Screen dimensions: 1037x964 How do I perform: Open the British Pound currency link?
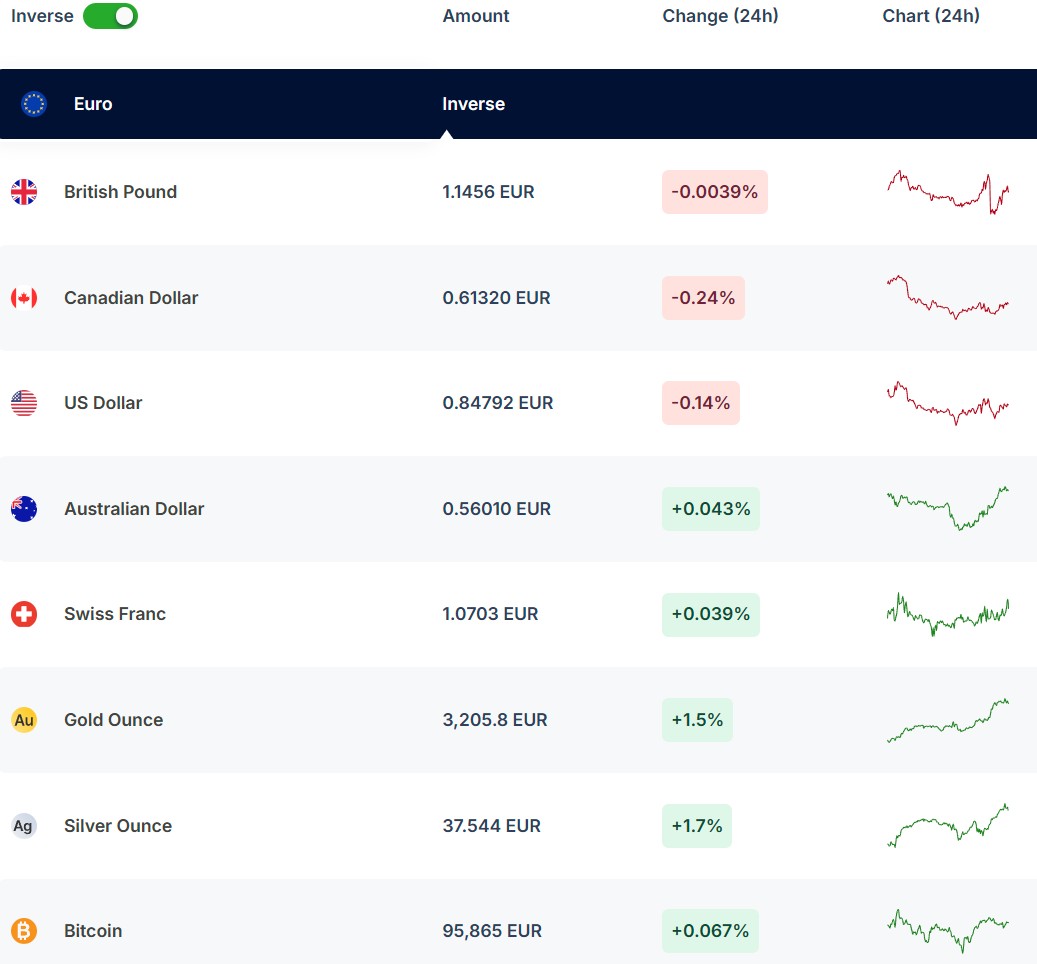tap(120, 192)
